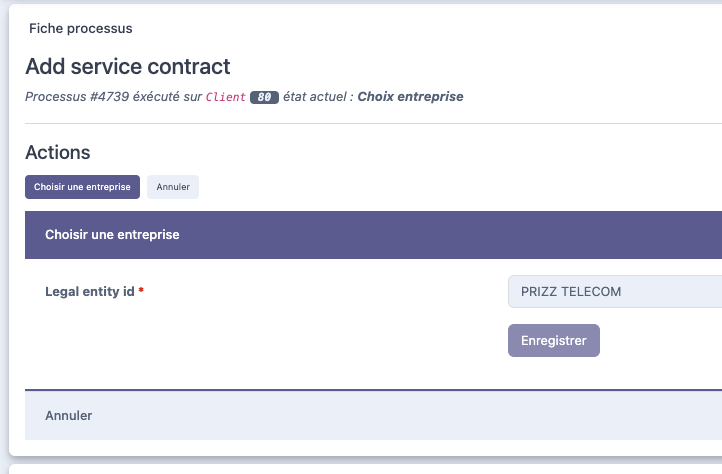Image resolution: width=722 pixels, height=474 pixels.
Task: Click the "Choix entreprise" current state text
Action: point(410,97)
